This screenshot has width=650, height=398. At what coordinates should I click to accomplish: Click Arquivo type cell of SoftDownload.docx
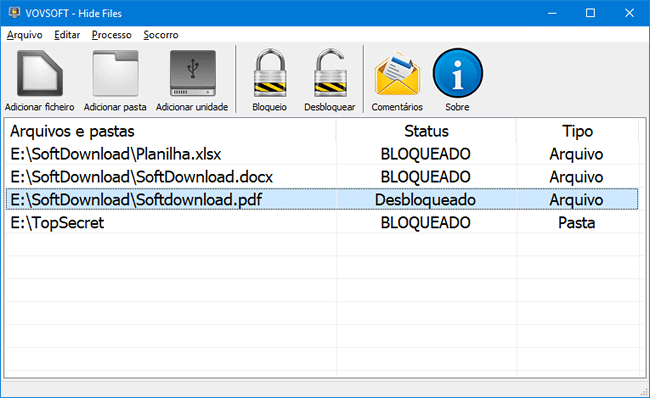(x=576, y=177)
